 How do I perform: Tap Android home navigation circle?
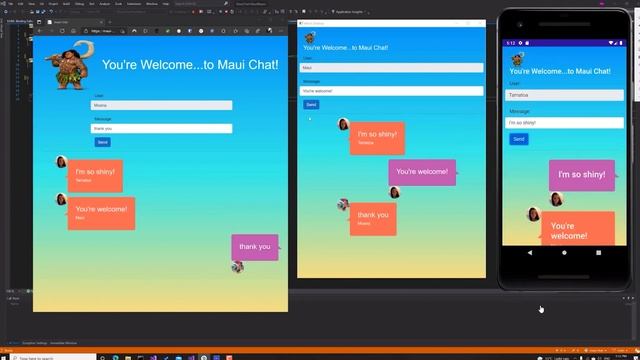[564, 253]
